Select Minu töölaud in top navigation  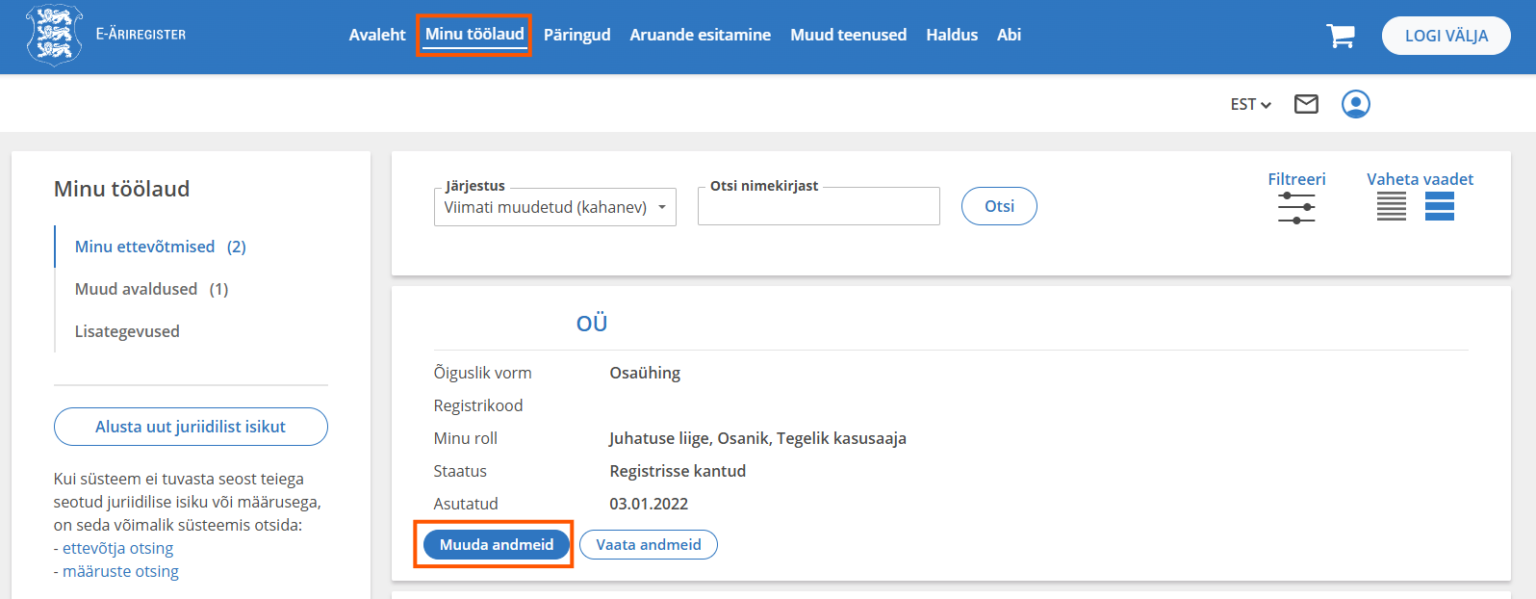[474, 35]
